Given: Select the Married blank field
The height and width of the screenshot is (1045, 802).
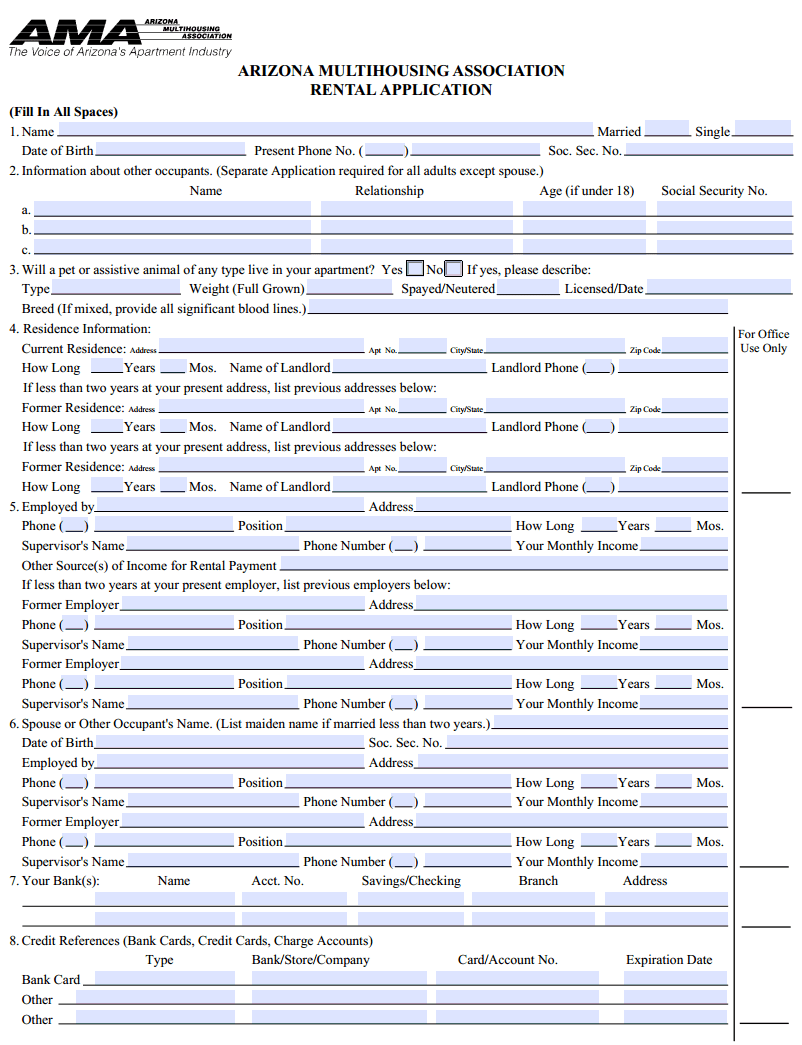Looking at the screenshot, I should click(665, 131).
